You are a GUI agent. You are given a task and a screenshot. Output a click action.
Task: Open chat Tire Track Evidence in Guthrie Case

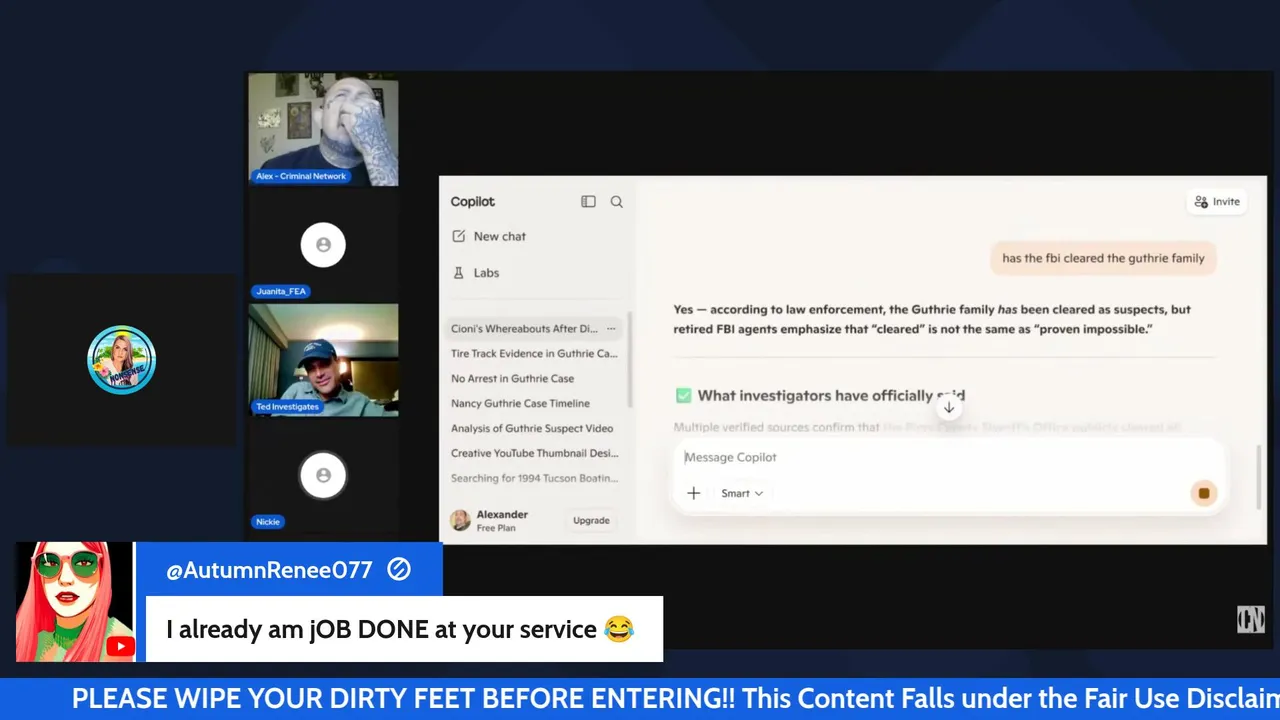(534, 354)
